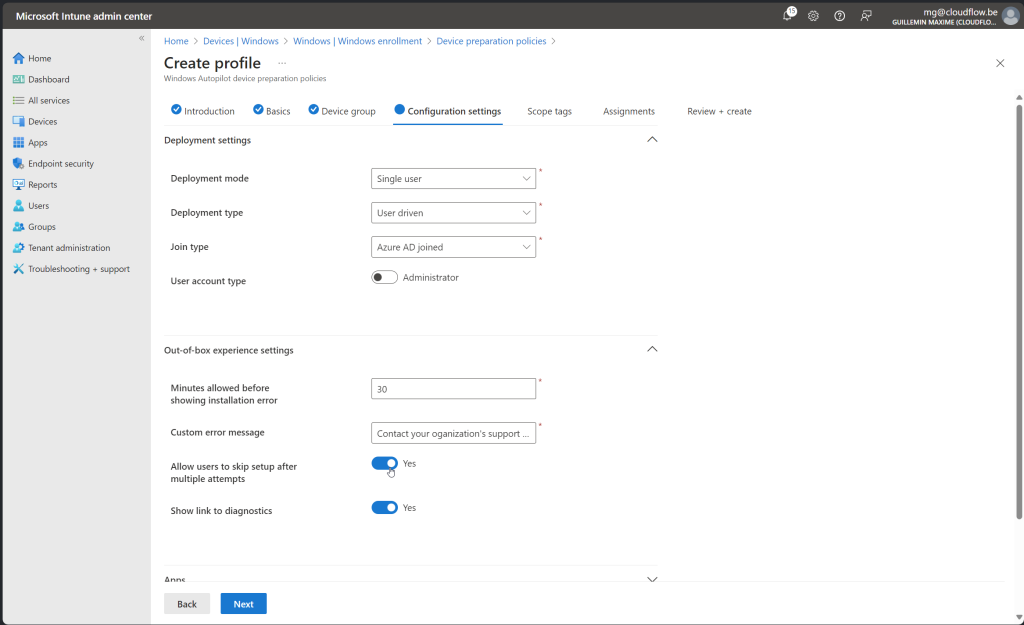Open the Devices | Windows breadcrumb link
Viewport: 1024px width, 625px height.
[x=241, y=40]
